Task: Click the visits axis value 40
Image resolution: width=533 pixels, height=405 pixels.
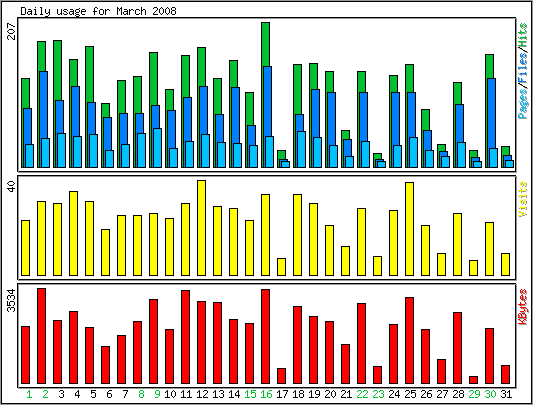Action: pos(12,186)
